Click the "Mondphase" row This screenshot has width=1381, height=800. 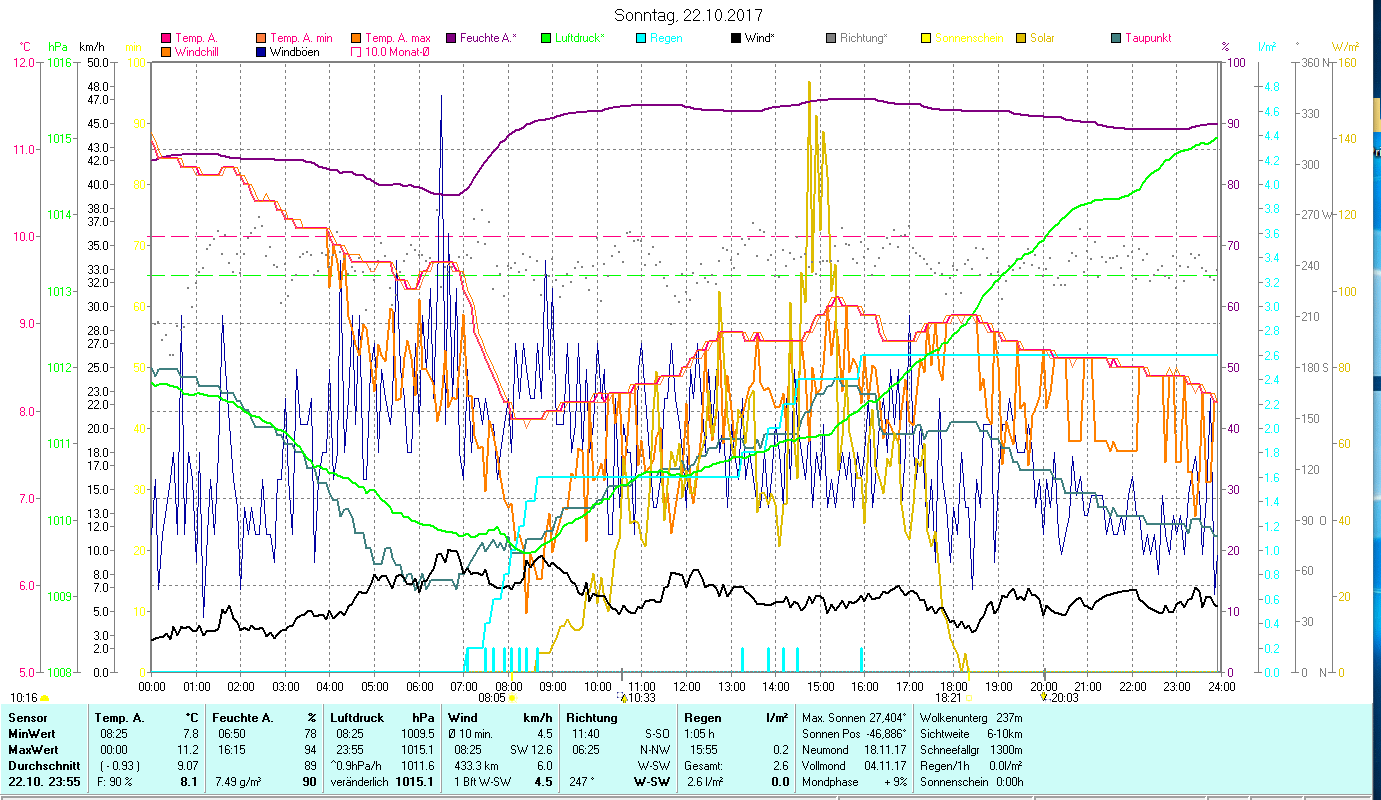855,782
